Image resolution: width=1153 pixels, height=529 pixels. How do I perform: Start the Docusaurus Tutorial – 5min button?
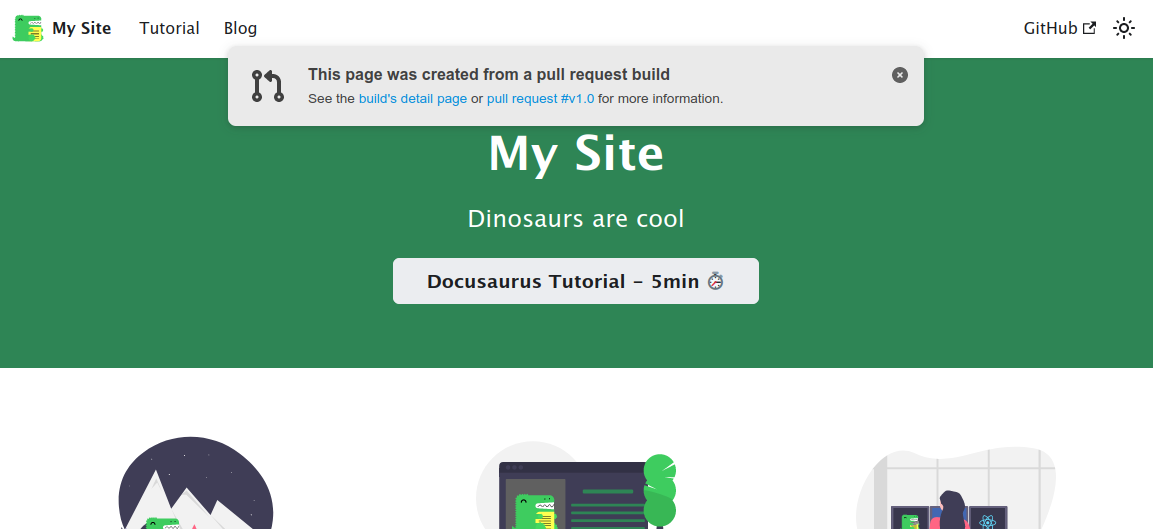tap(576, 281)
